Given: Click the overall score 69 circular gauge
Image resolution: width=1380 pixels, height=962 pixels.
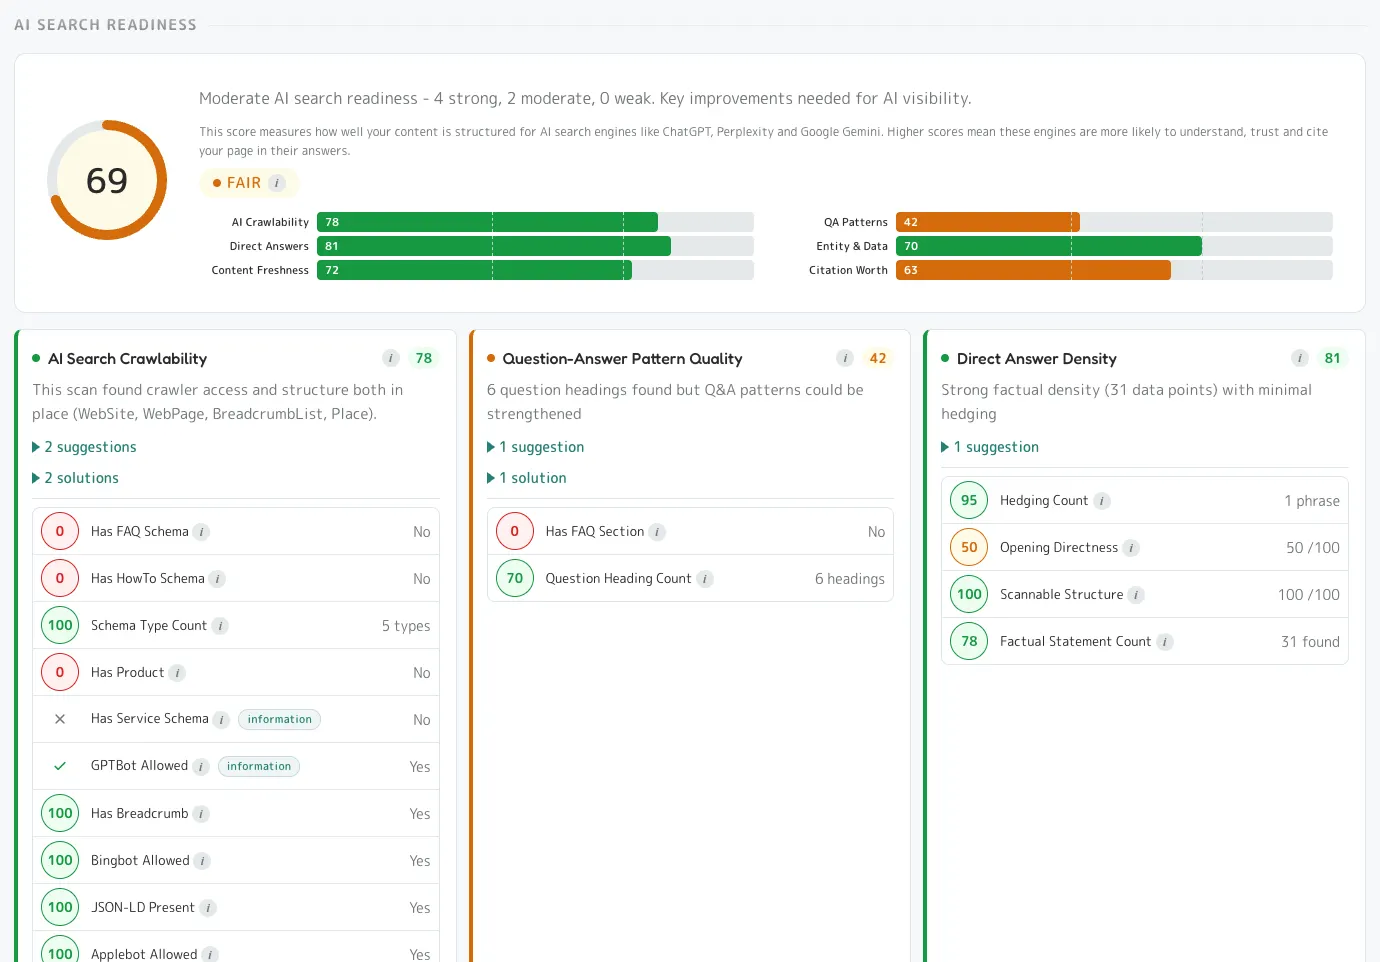Looking at the screenshot, I should [107, 180].
